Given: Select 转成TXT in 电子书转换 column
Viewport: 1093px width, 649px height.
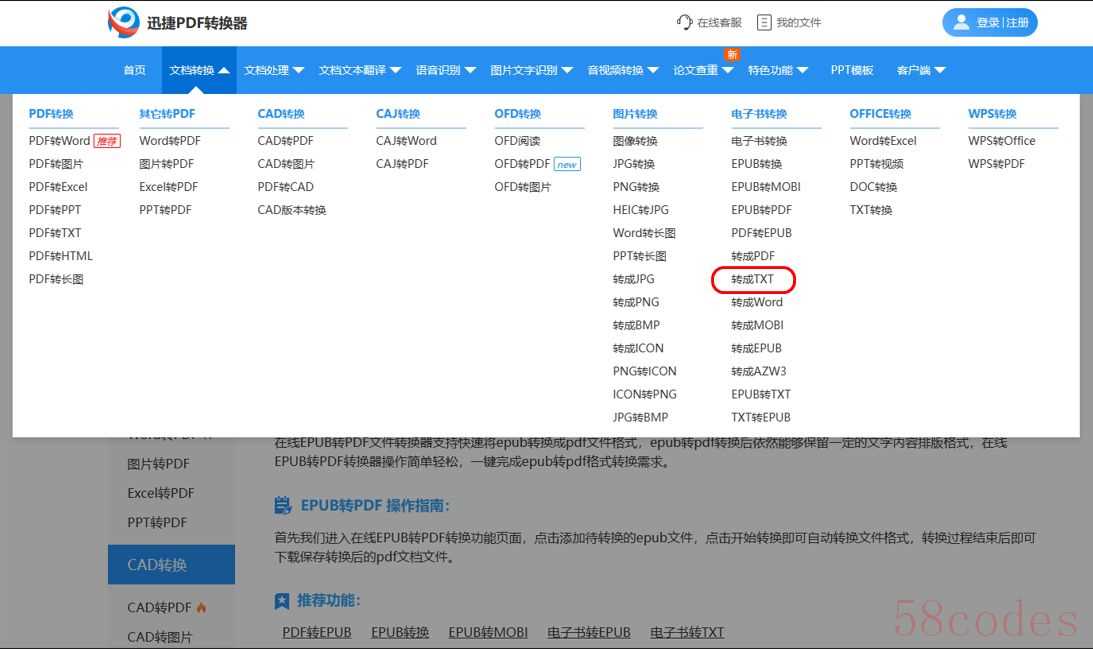Looking at the screenshot, I should [x=752, y=279].
